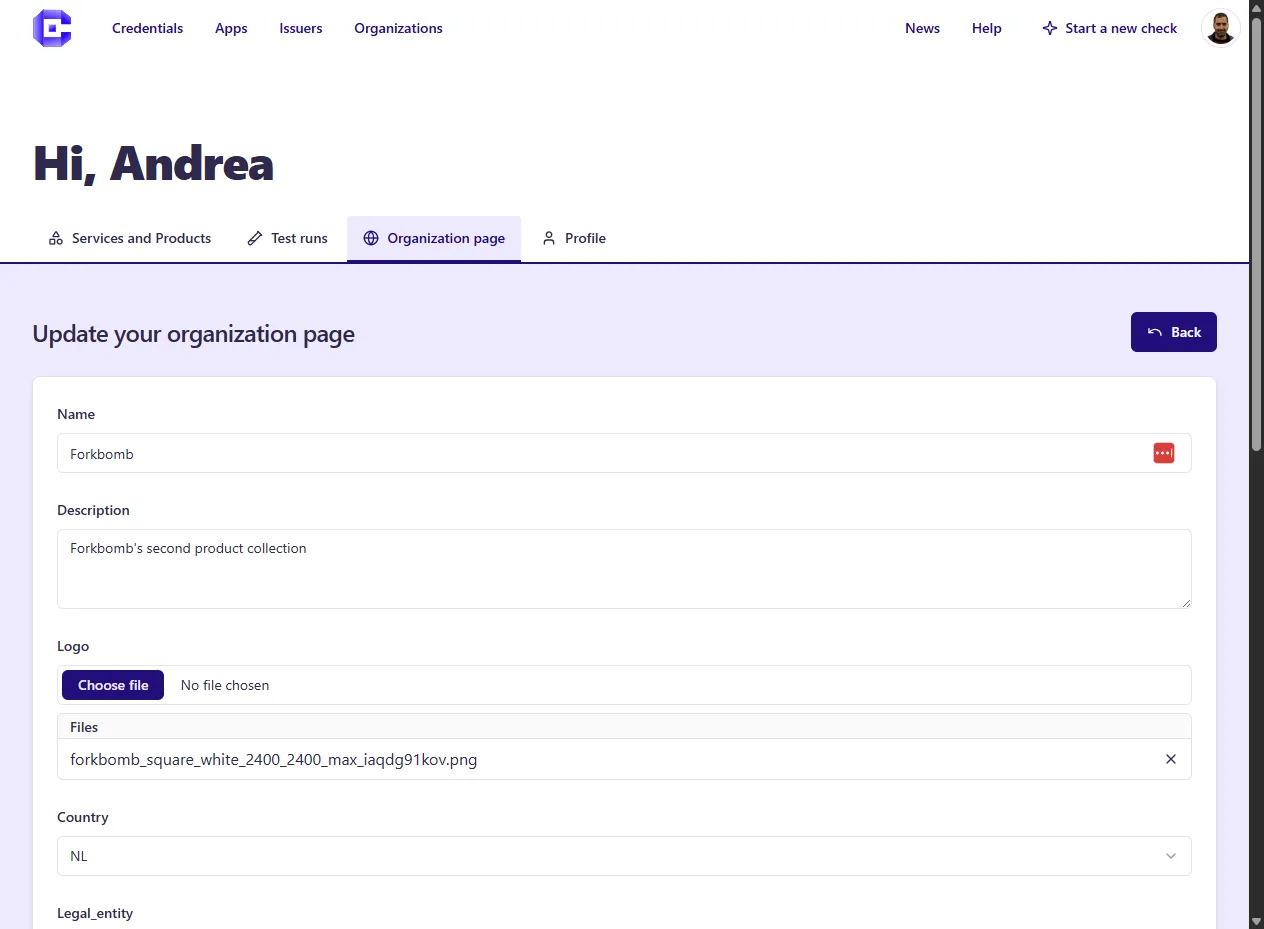Switch to the Profile tab
Screen dimensions: 1264x929
coord(574,238)
